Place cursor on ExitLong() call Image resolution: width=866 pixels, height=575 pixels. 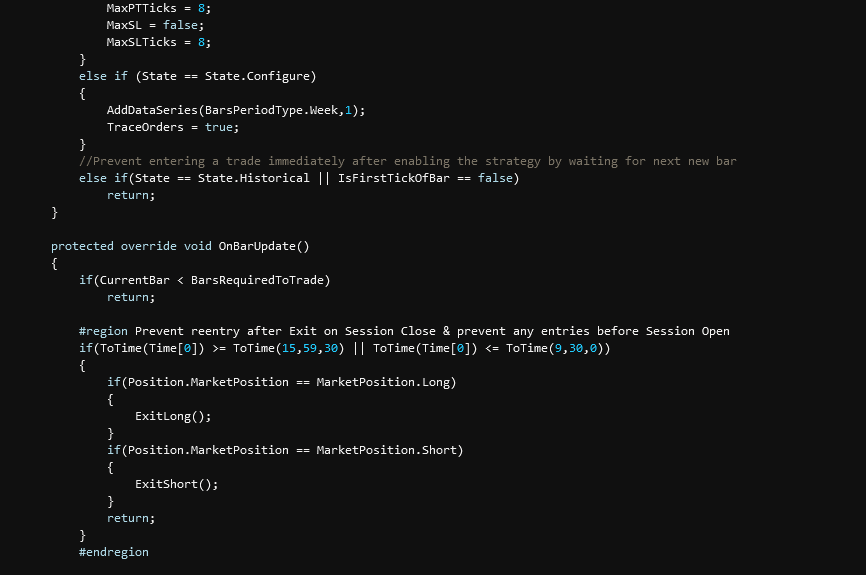tap(172, 416)
